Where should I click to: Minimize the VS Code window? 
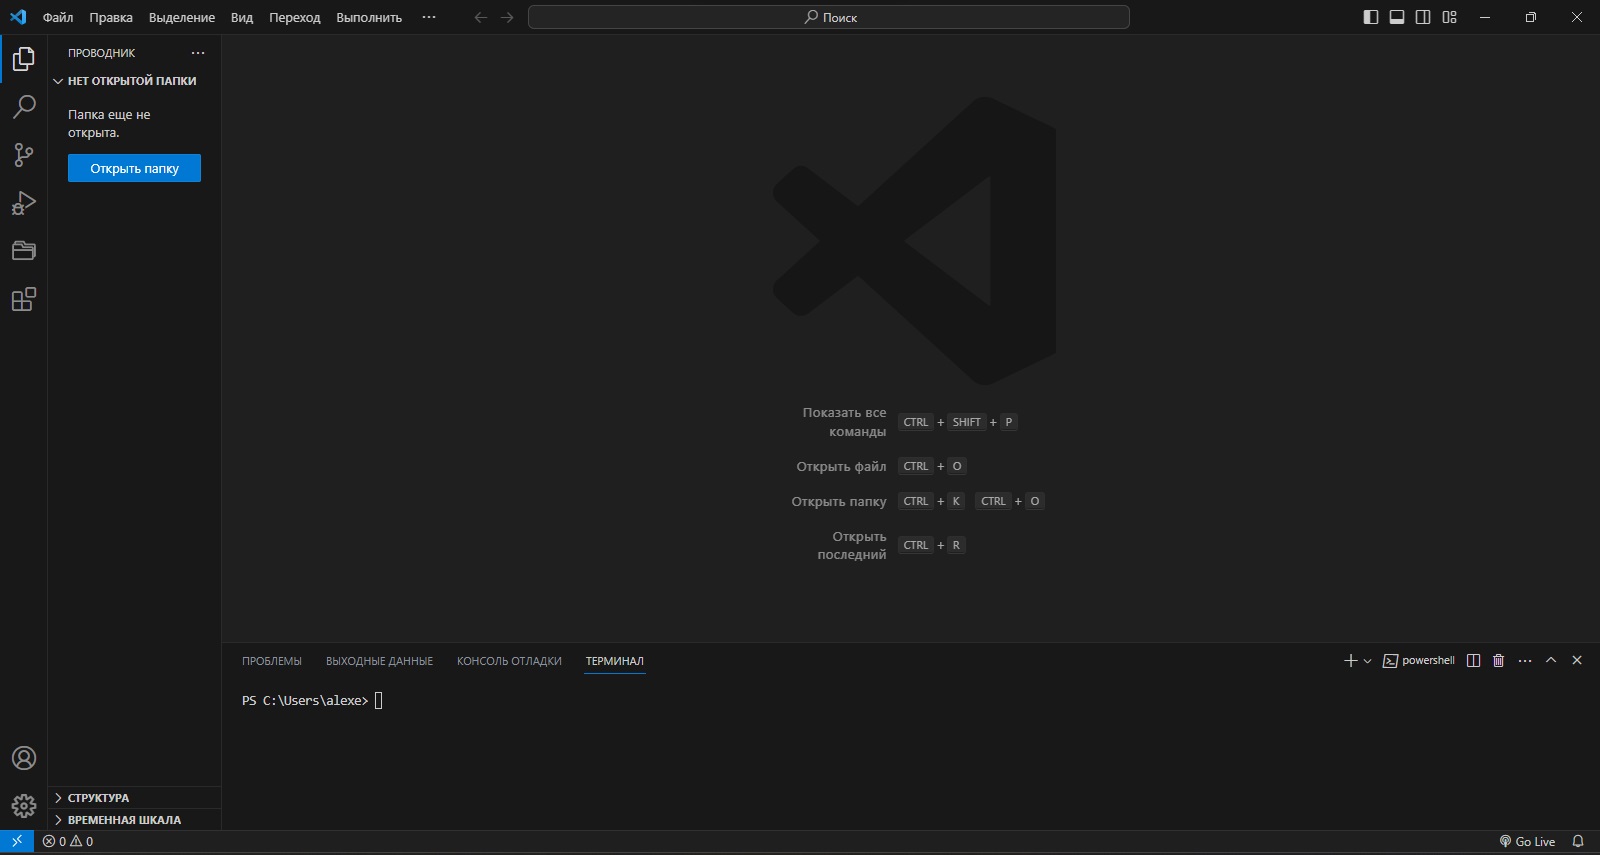(x=1485, y=17)
